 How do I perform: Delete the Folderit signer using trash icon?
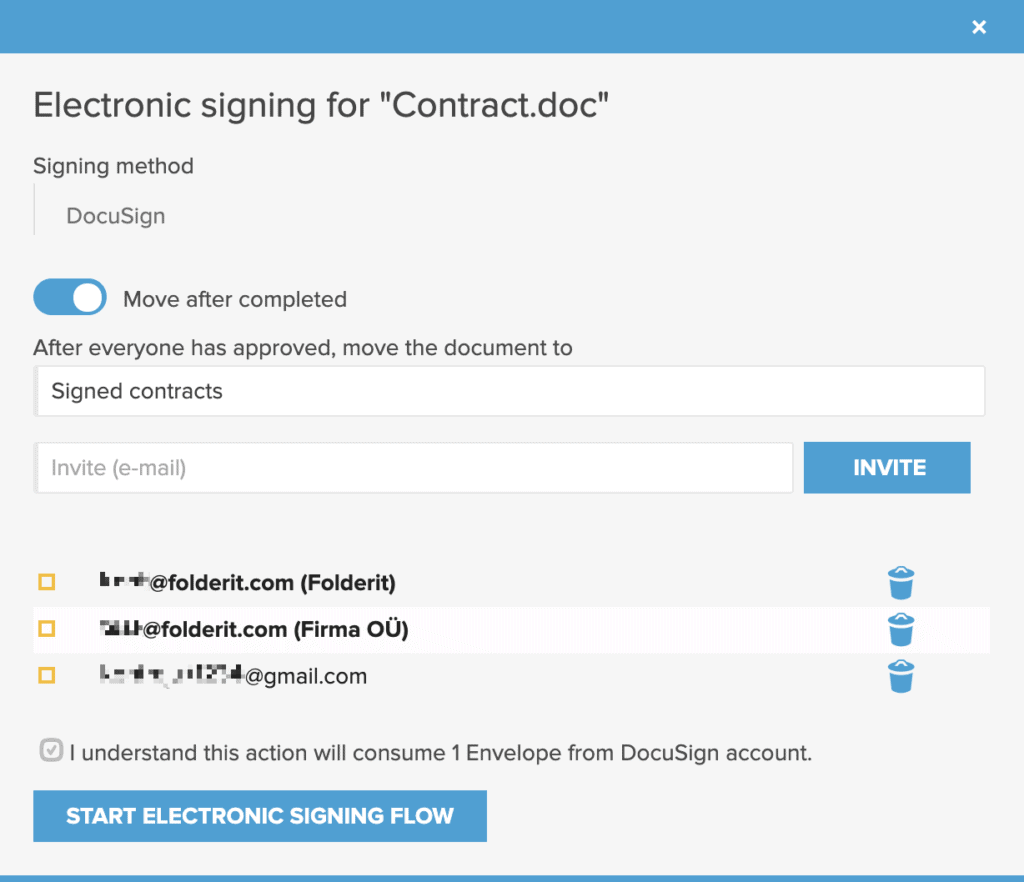(x=900, y=582)
